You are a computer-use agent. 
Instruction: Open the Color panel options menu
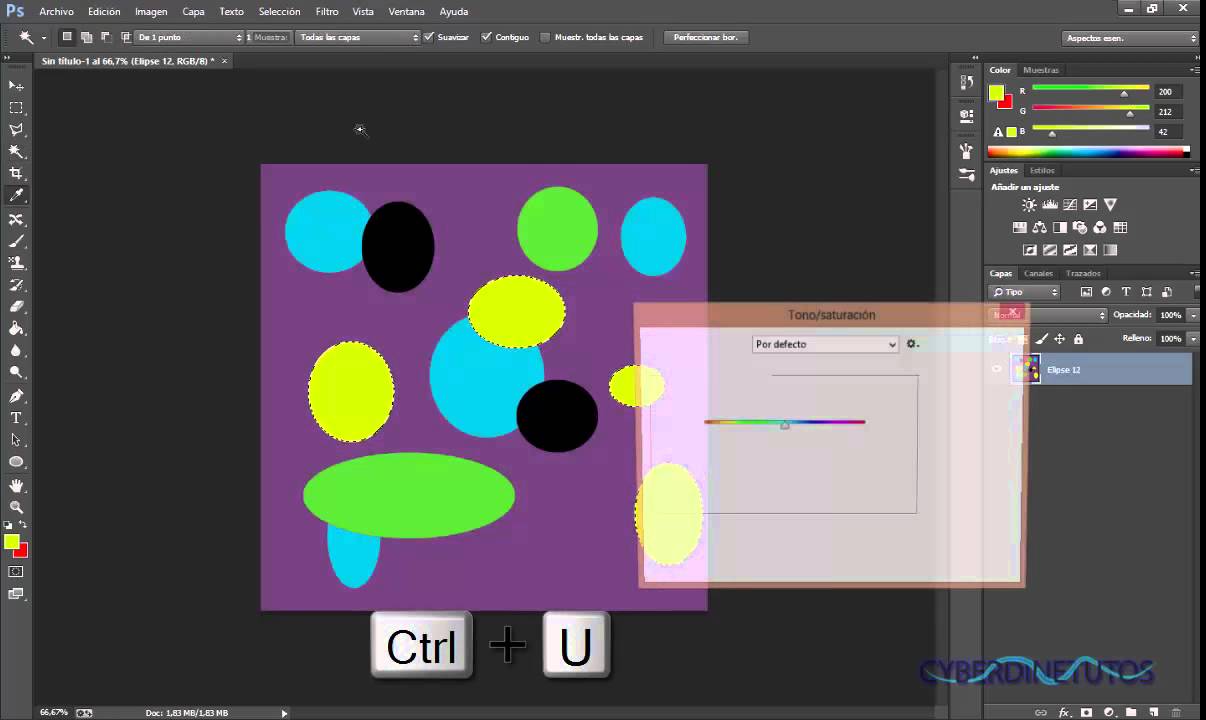click(x=1195, y=70)
